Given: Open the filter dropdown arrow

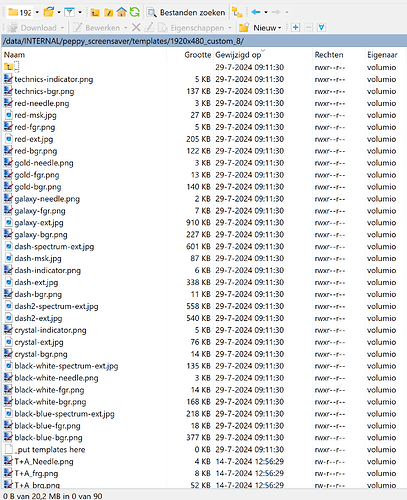Looking at the screenshot, I should pyautogui.click(x=80, y=13).
